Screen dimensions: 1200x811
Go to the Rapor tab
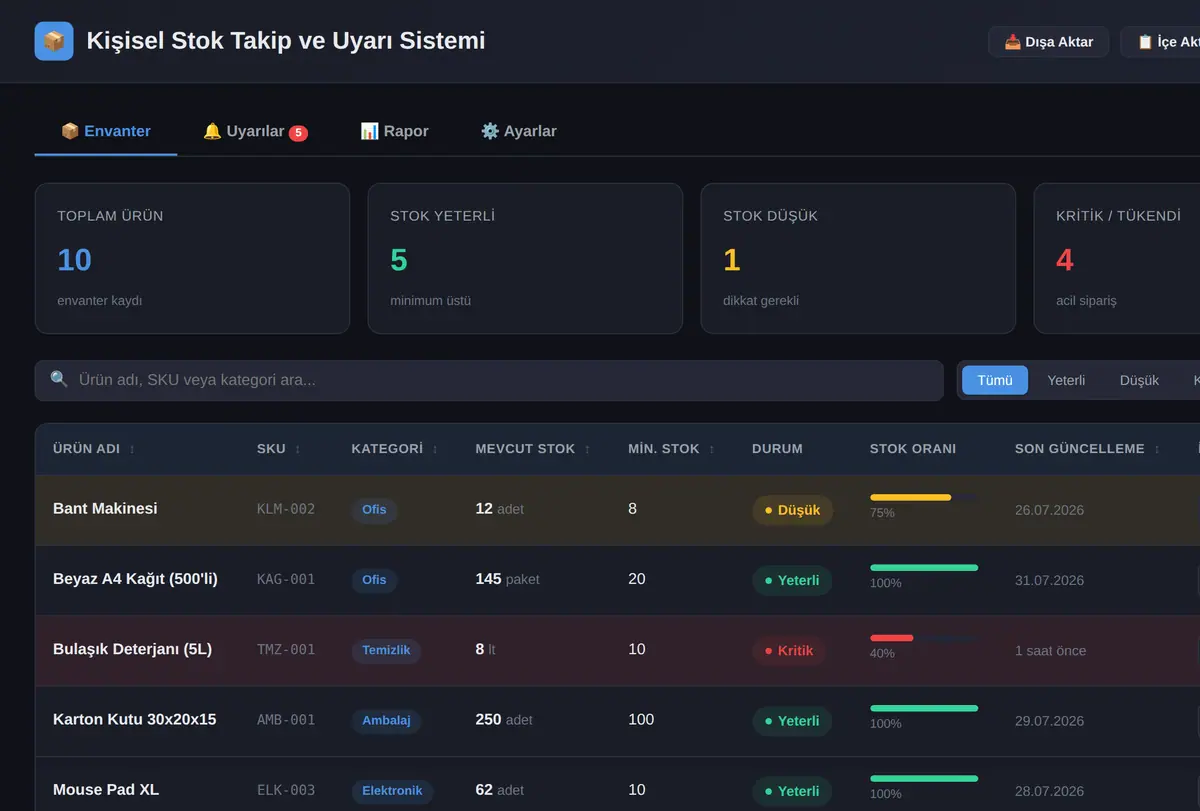pyautogui.click(x=394, y=131)
